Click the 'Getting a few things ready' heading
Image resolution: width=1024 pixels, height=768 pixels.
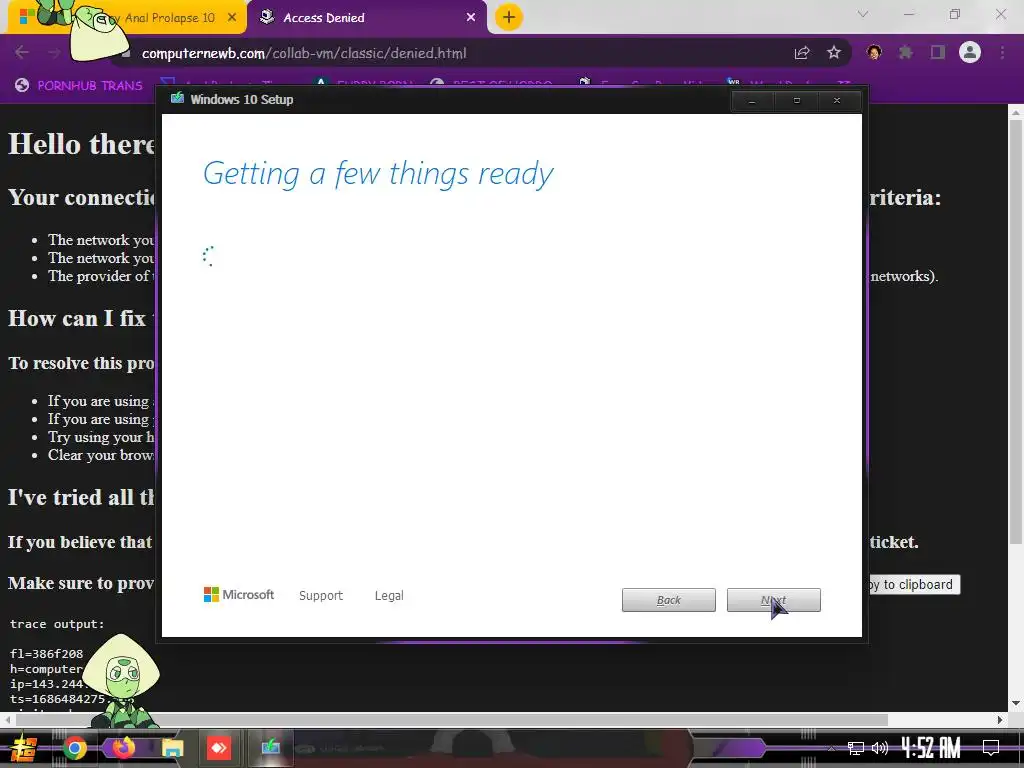click(x=377, y=174)
